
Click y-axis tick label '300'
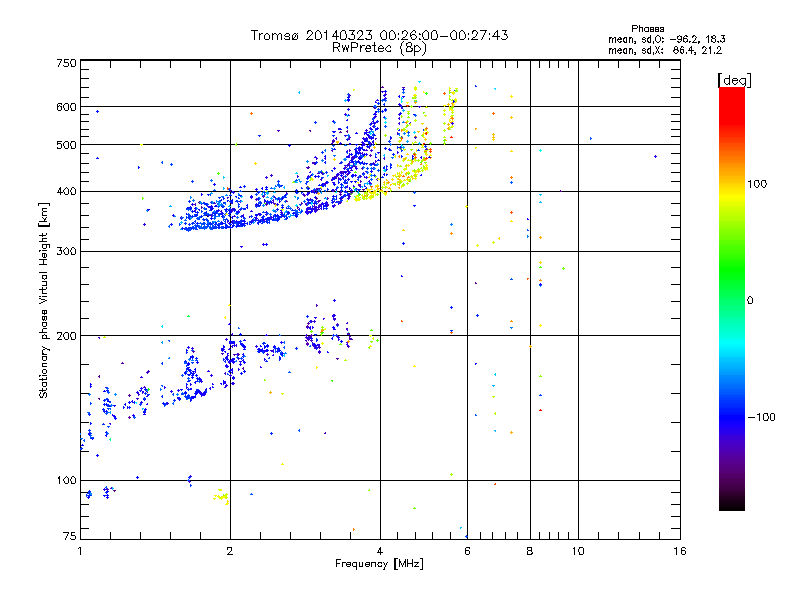coord(66,251)
